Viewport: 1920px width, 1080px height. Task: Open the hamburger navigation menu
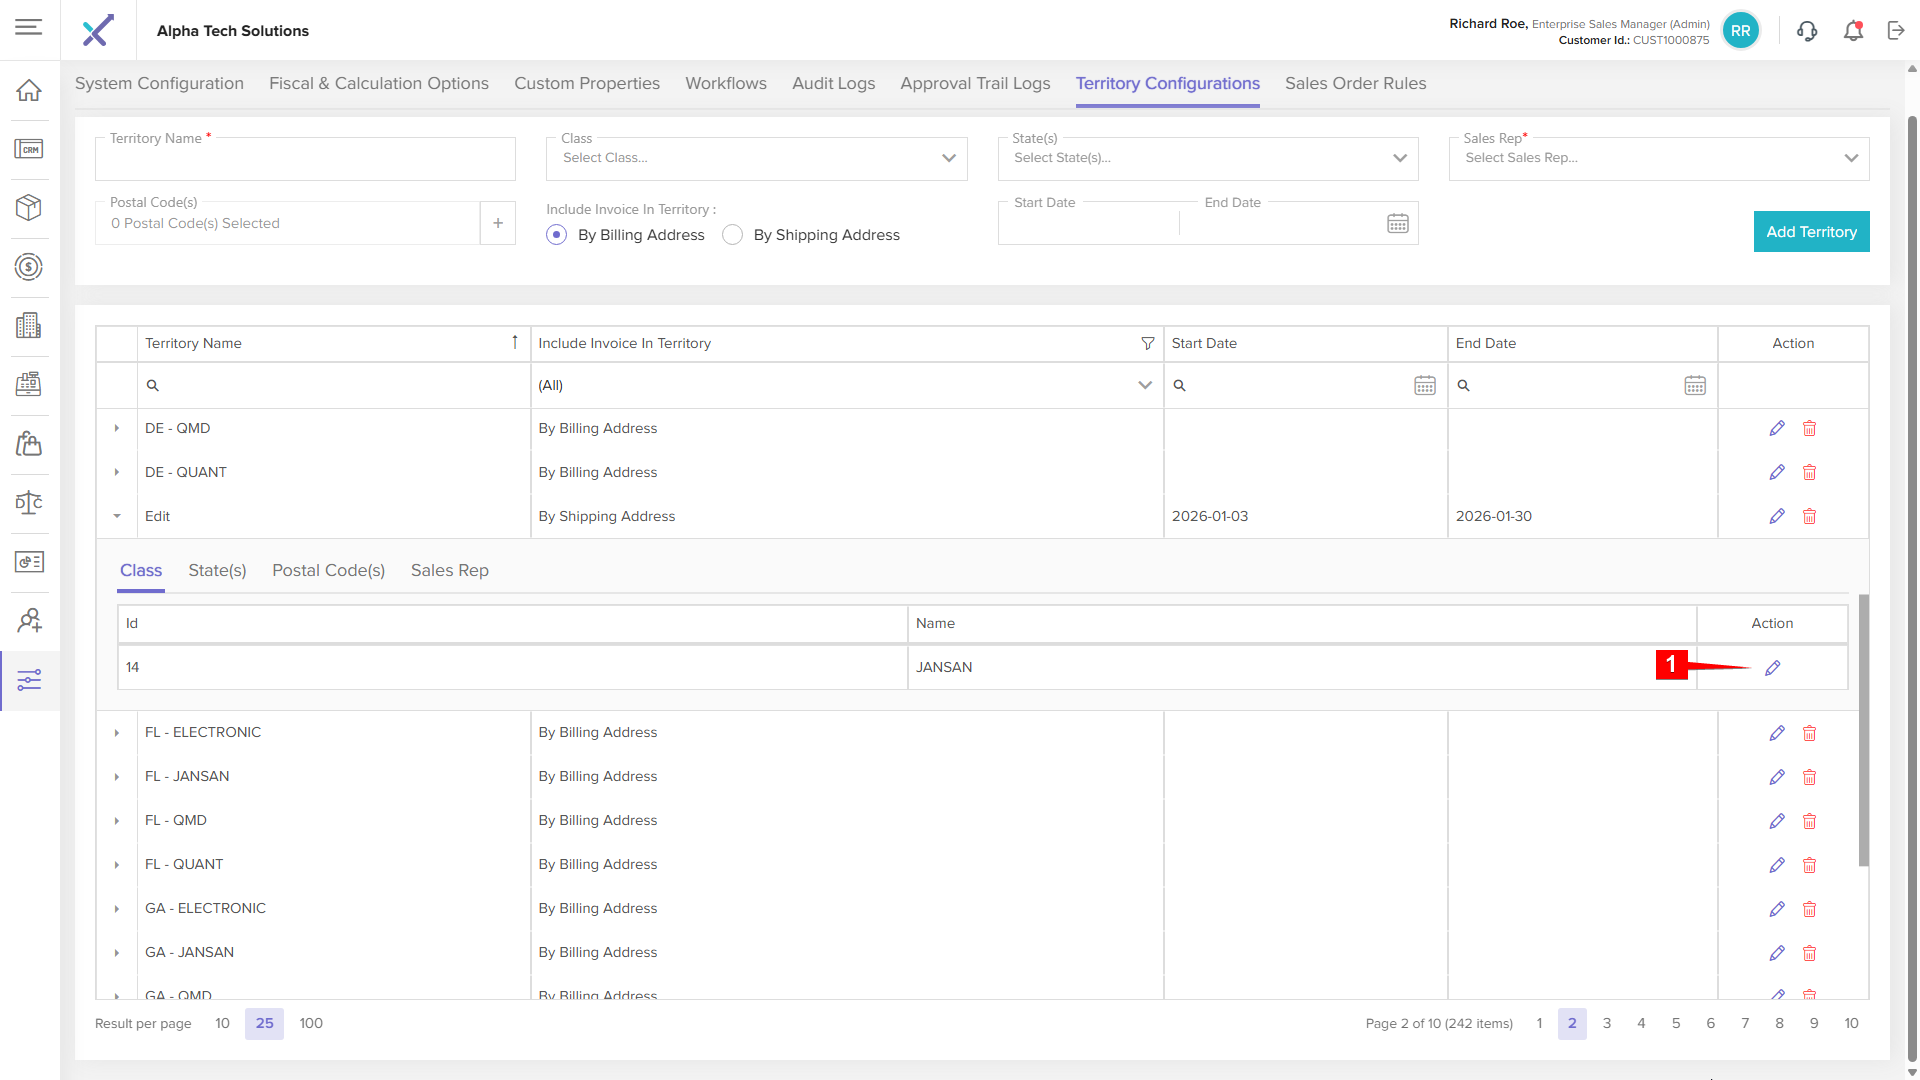pos(29,27)
